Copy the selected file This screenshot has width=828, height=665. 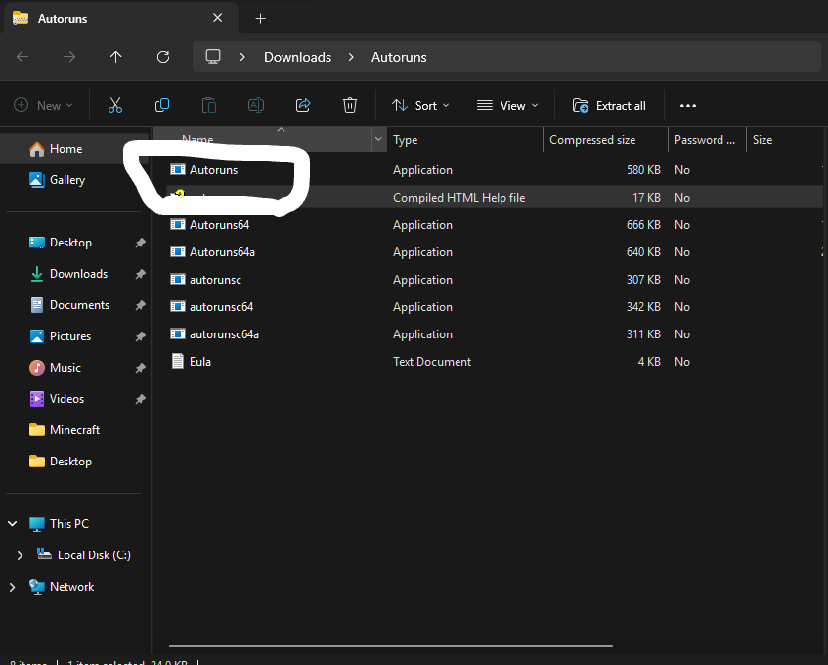click(162, 106)
